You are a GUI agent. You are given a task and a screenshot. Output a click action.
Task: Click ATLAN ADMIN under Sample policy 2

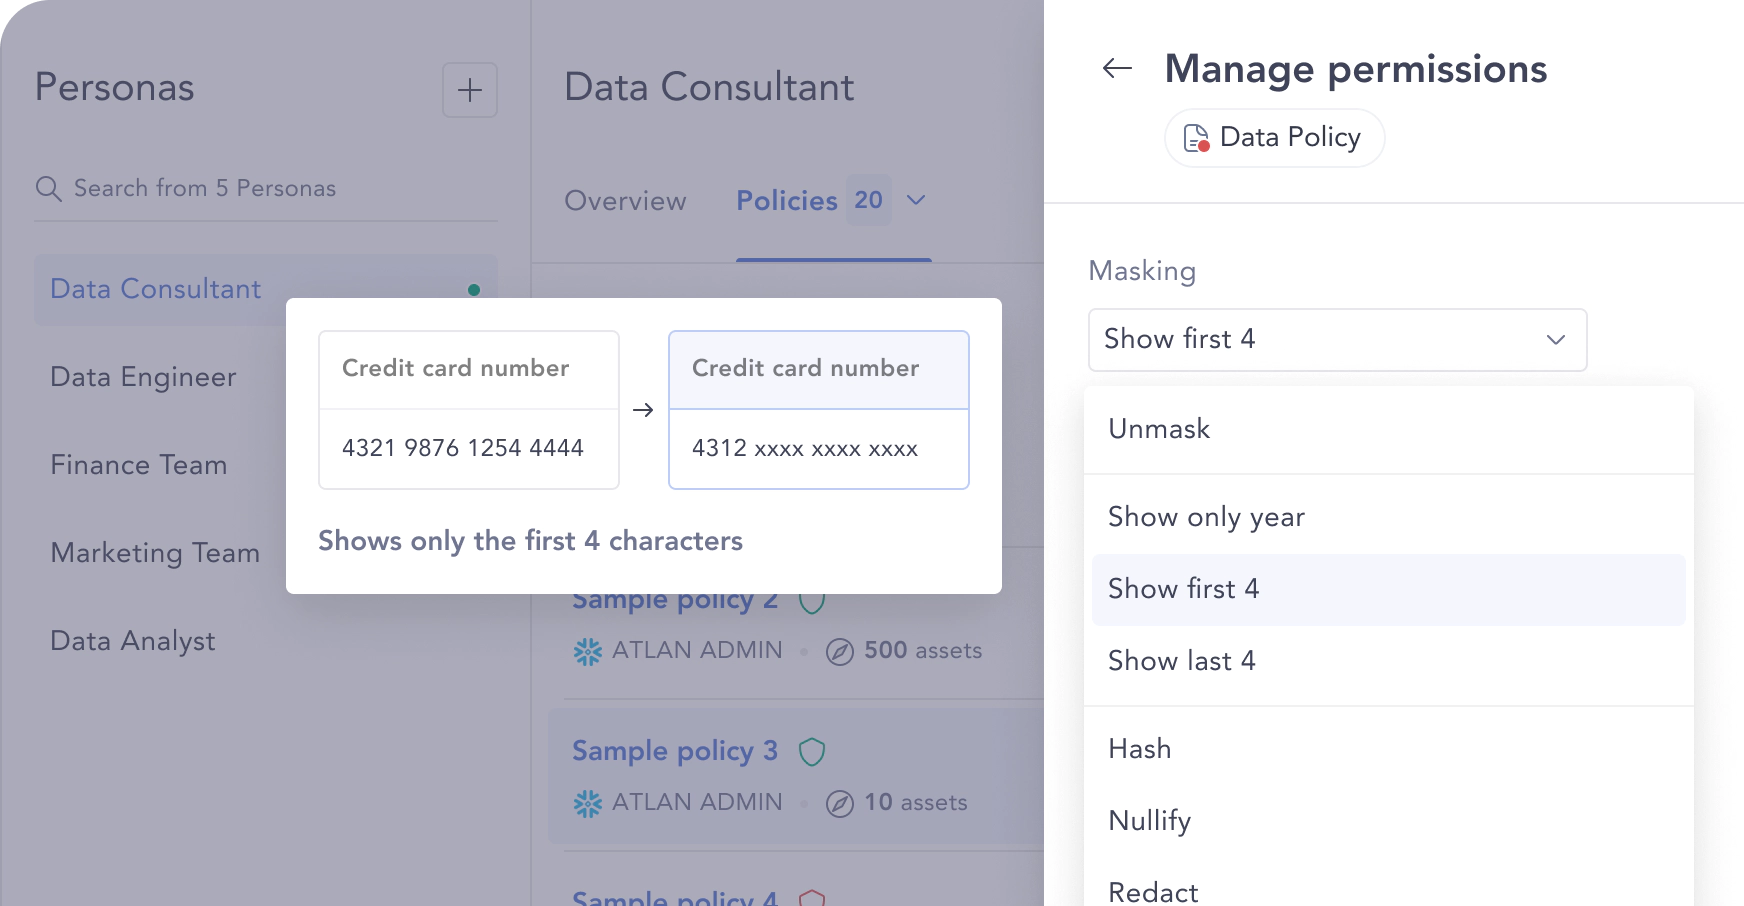pos(697,650)
